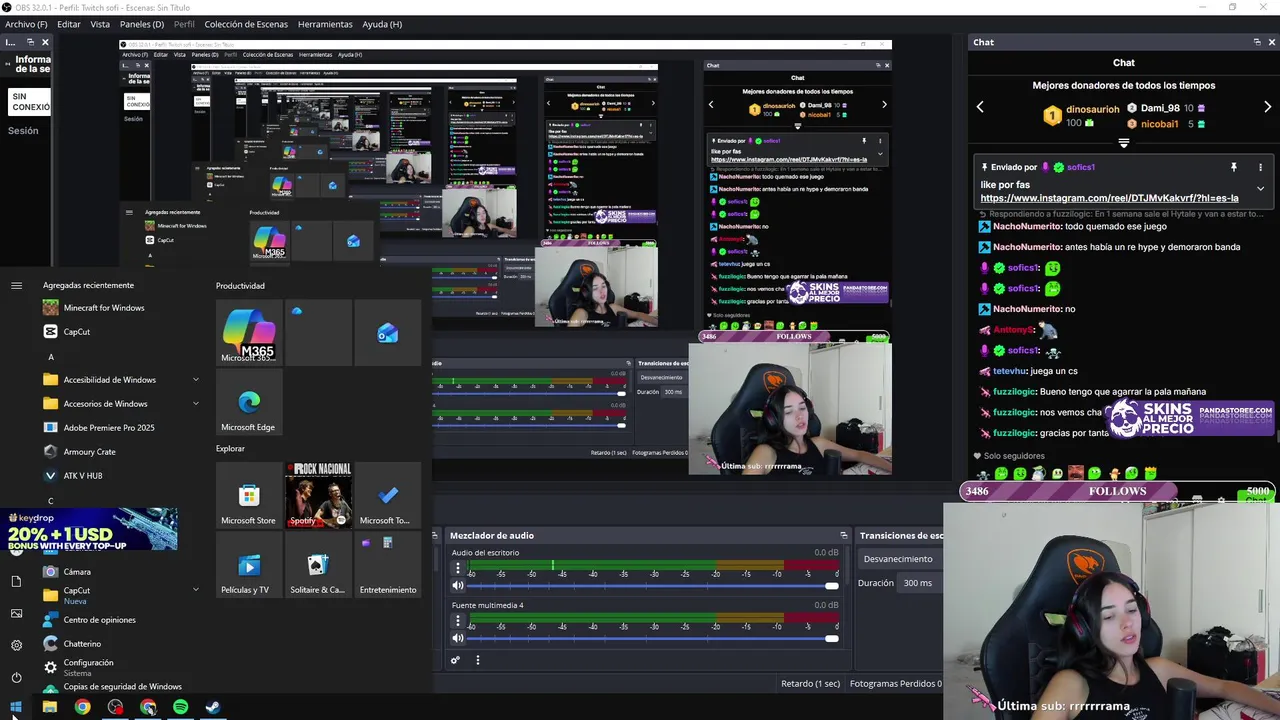The width and height of the screenshot is (1280, 720).
Task: Undock the Mezclador de audio panel
Action: (843, 535)
